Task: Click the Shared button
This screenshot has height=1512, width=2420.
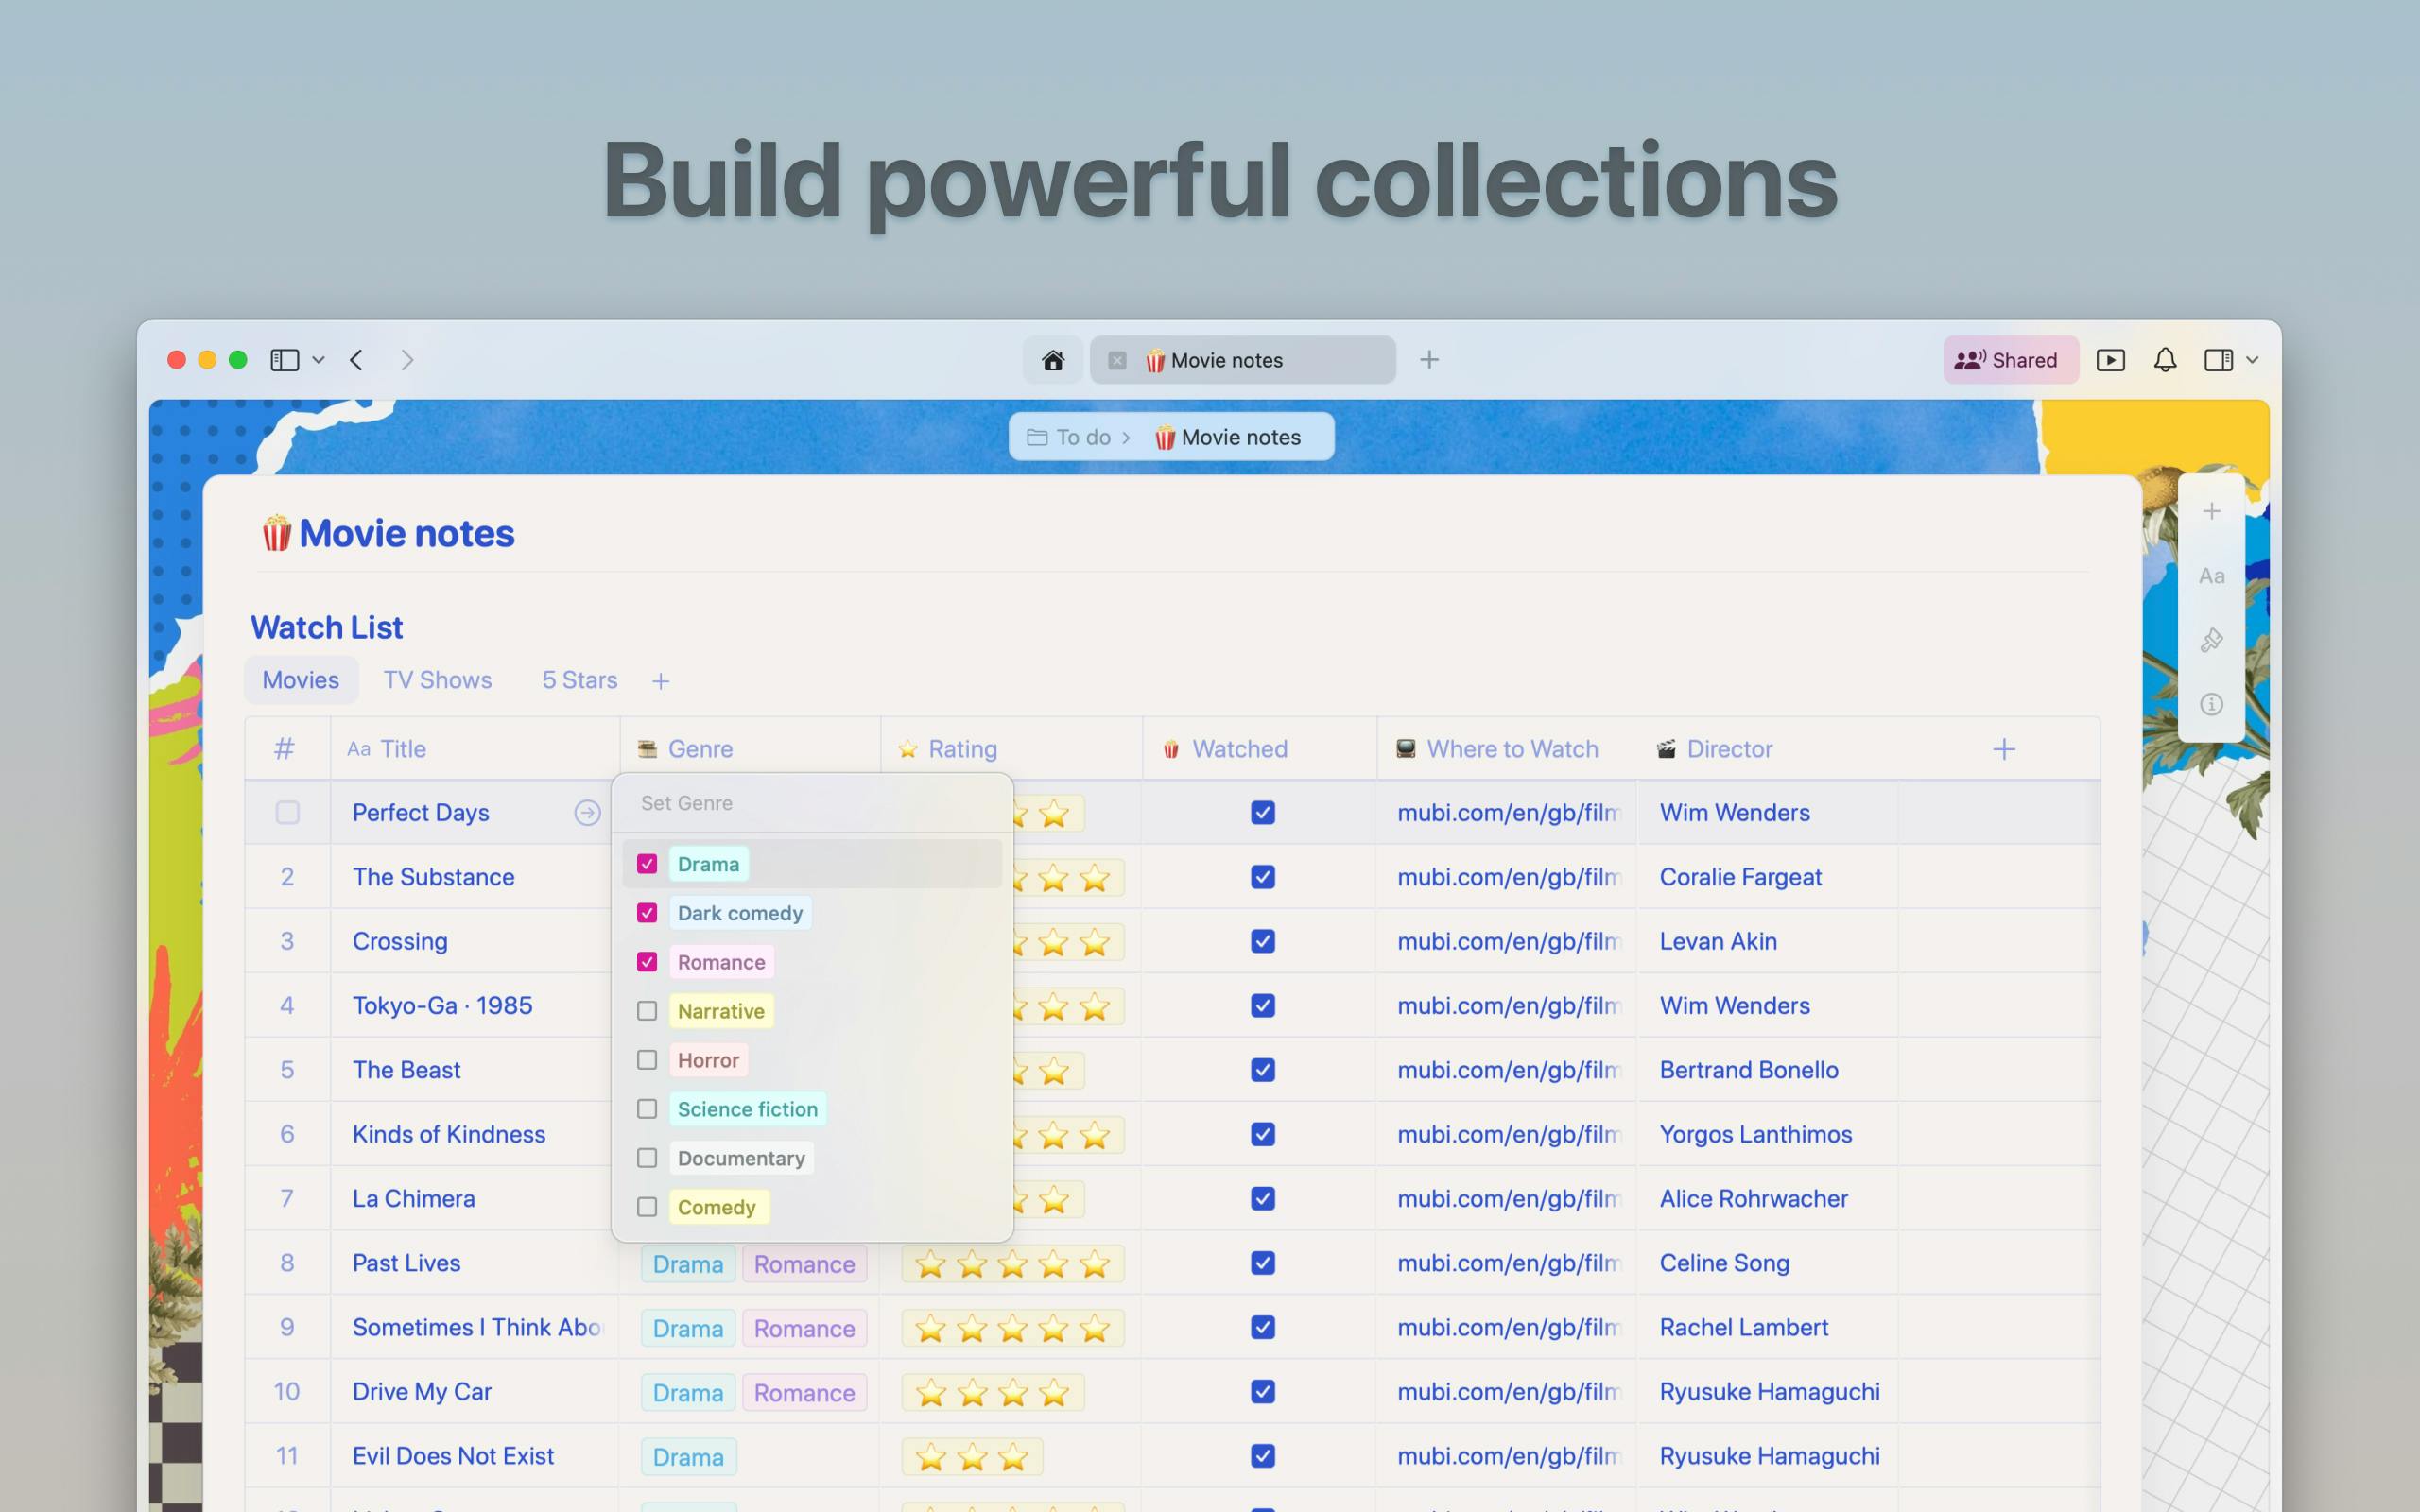Action: (2010, 360)
